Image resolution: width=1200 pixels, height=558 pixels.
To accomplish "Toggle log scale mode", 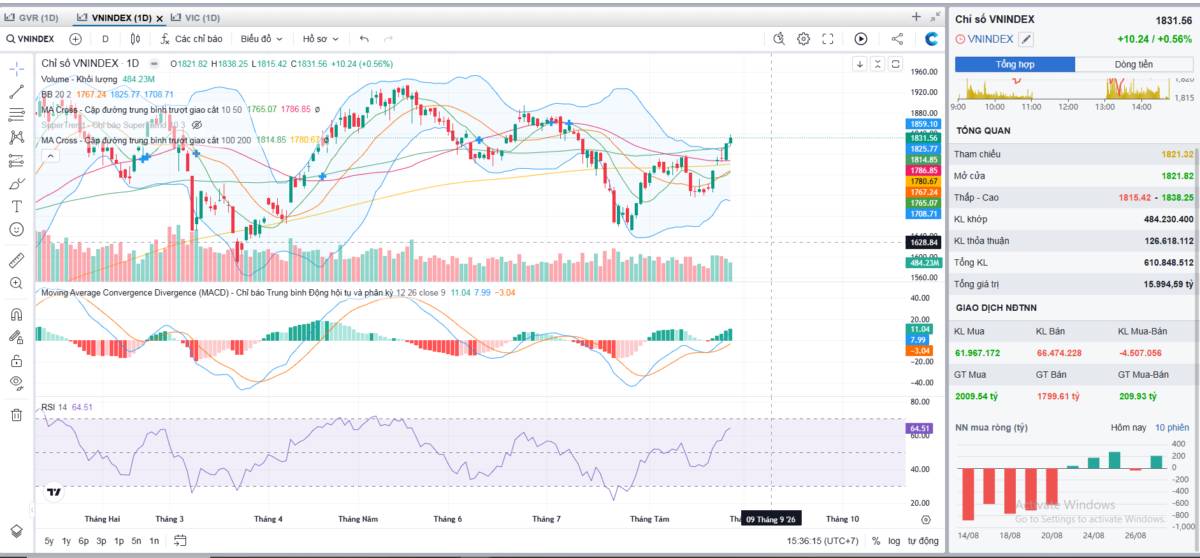I will coord(894,541).
